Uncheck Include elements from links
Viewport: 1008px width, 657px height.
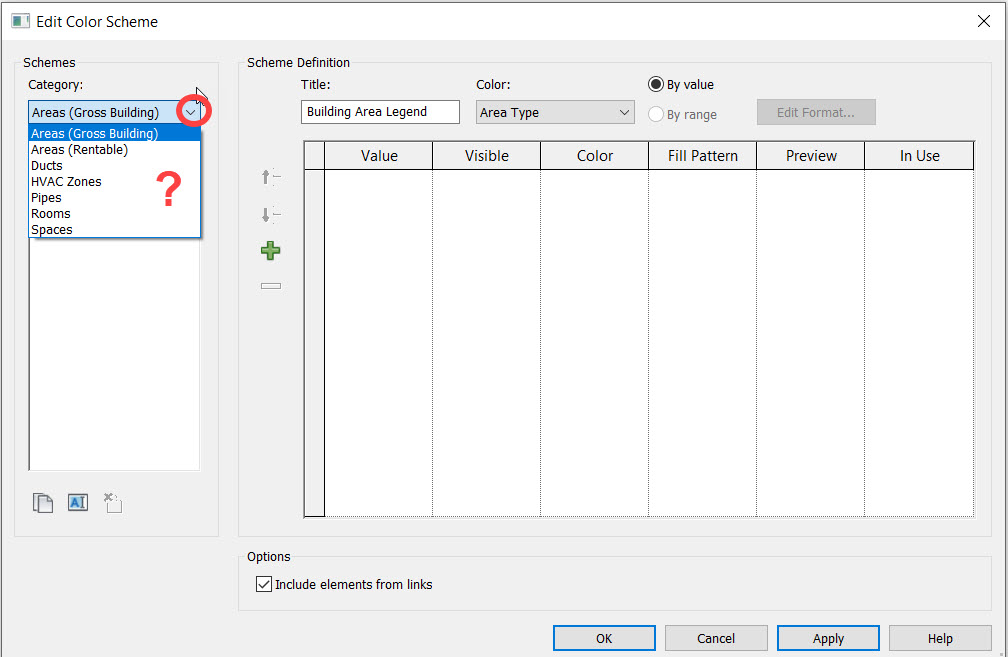tap(263, 584)
